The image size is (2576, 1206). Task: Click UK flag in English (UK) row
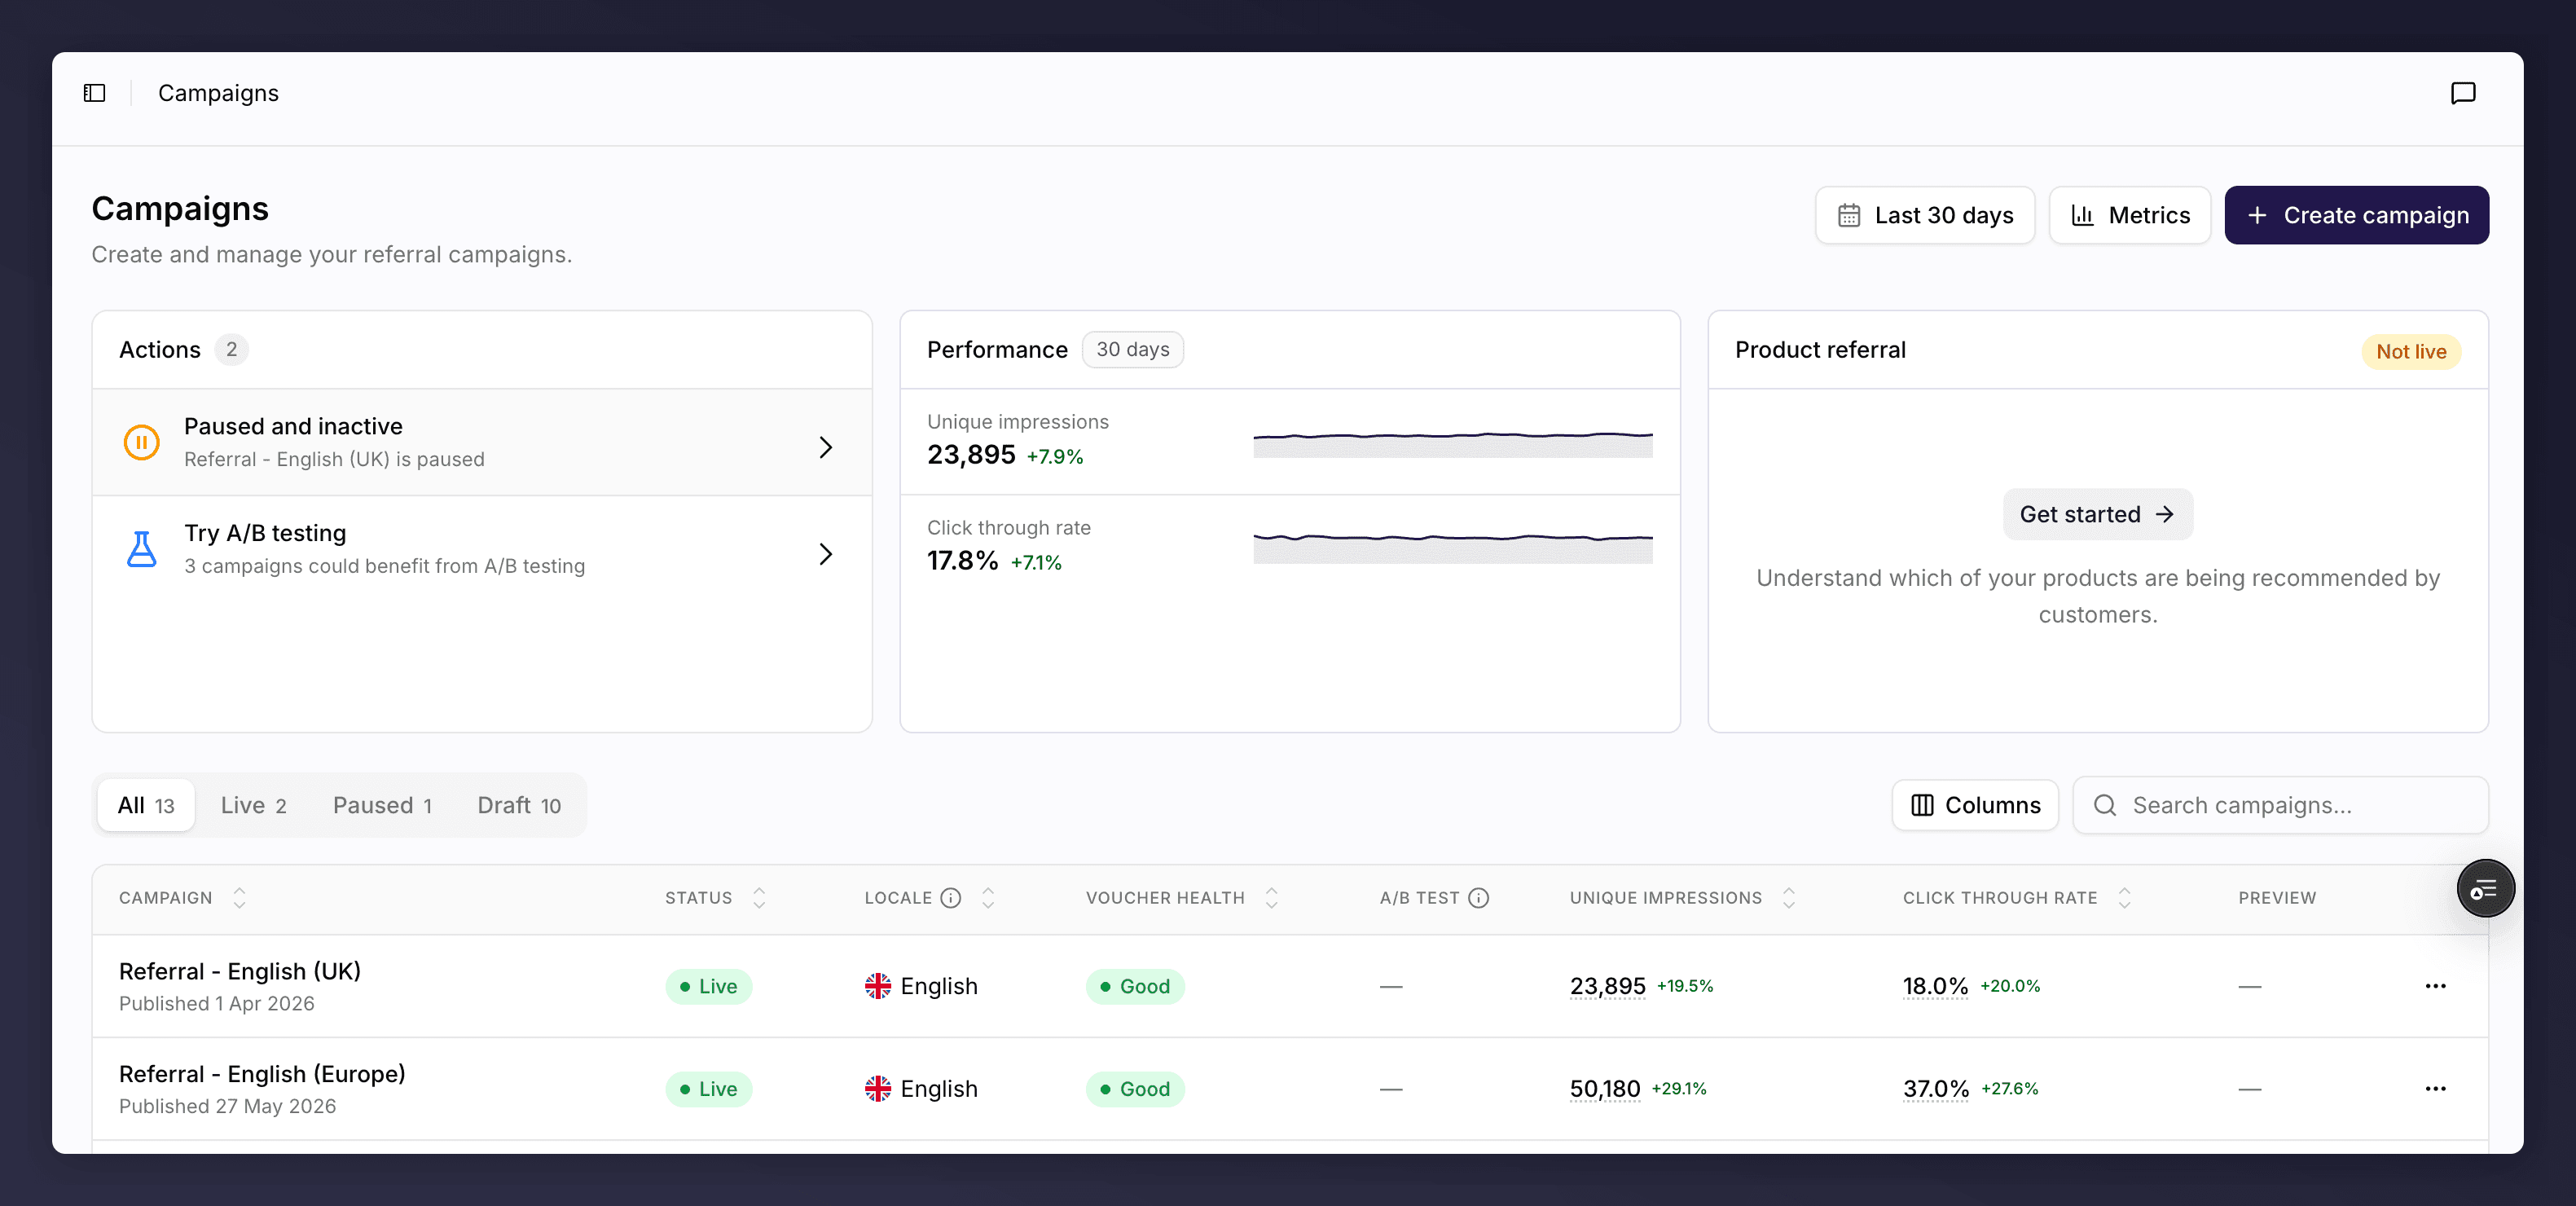click(878, 986)
